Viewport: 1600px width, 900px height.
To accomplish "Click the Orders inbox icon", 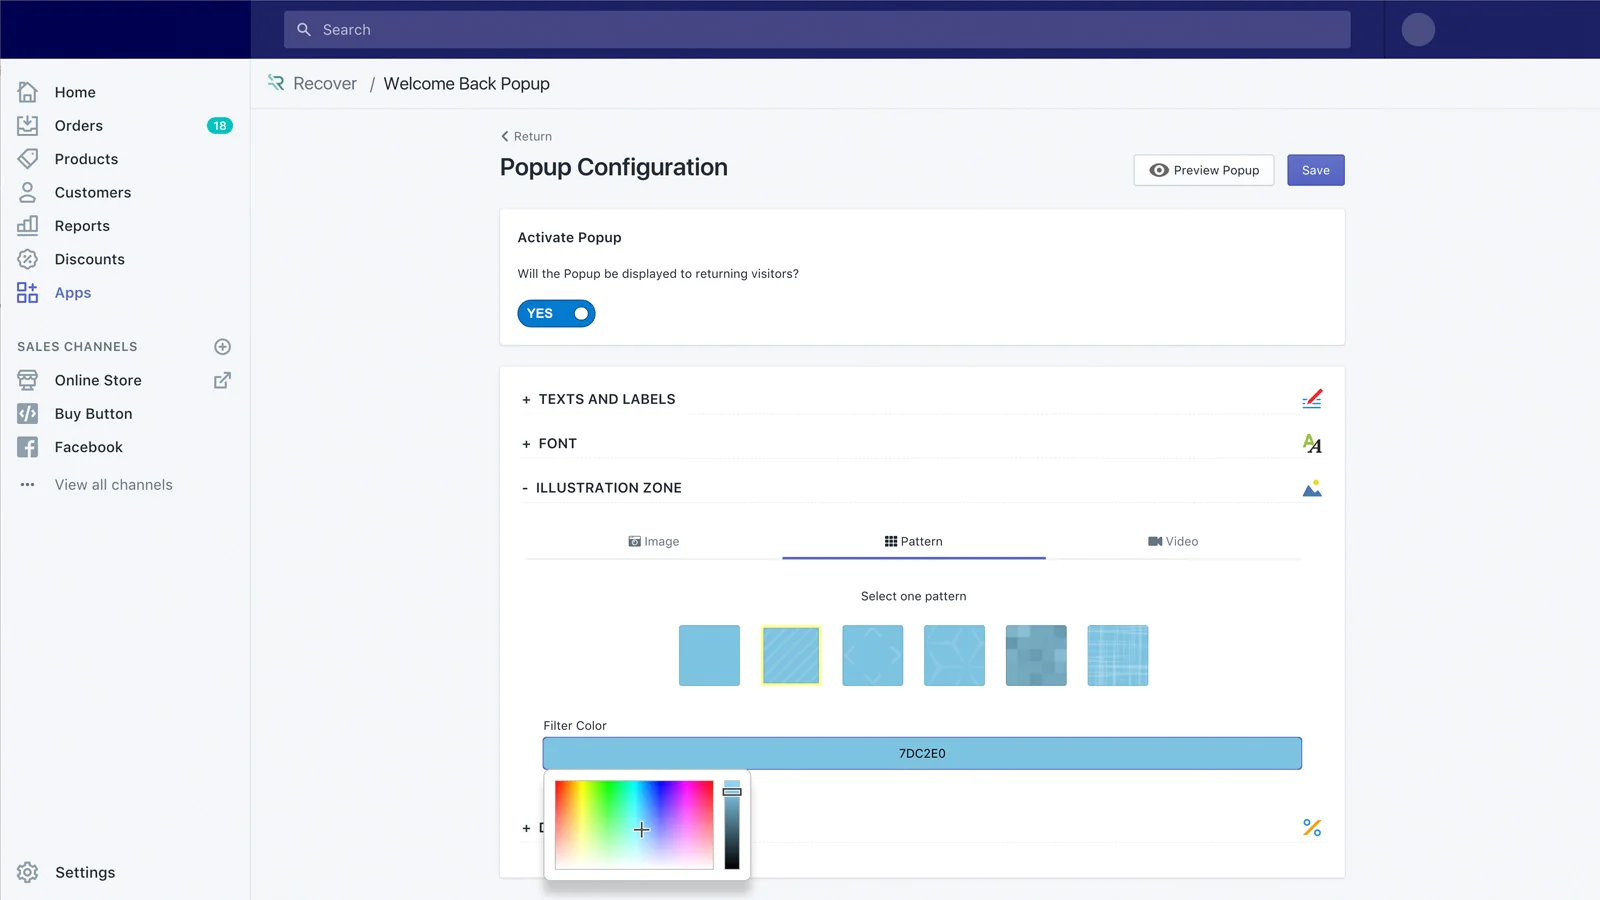I will (27, 125).
